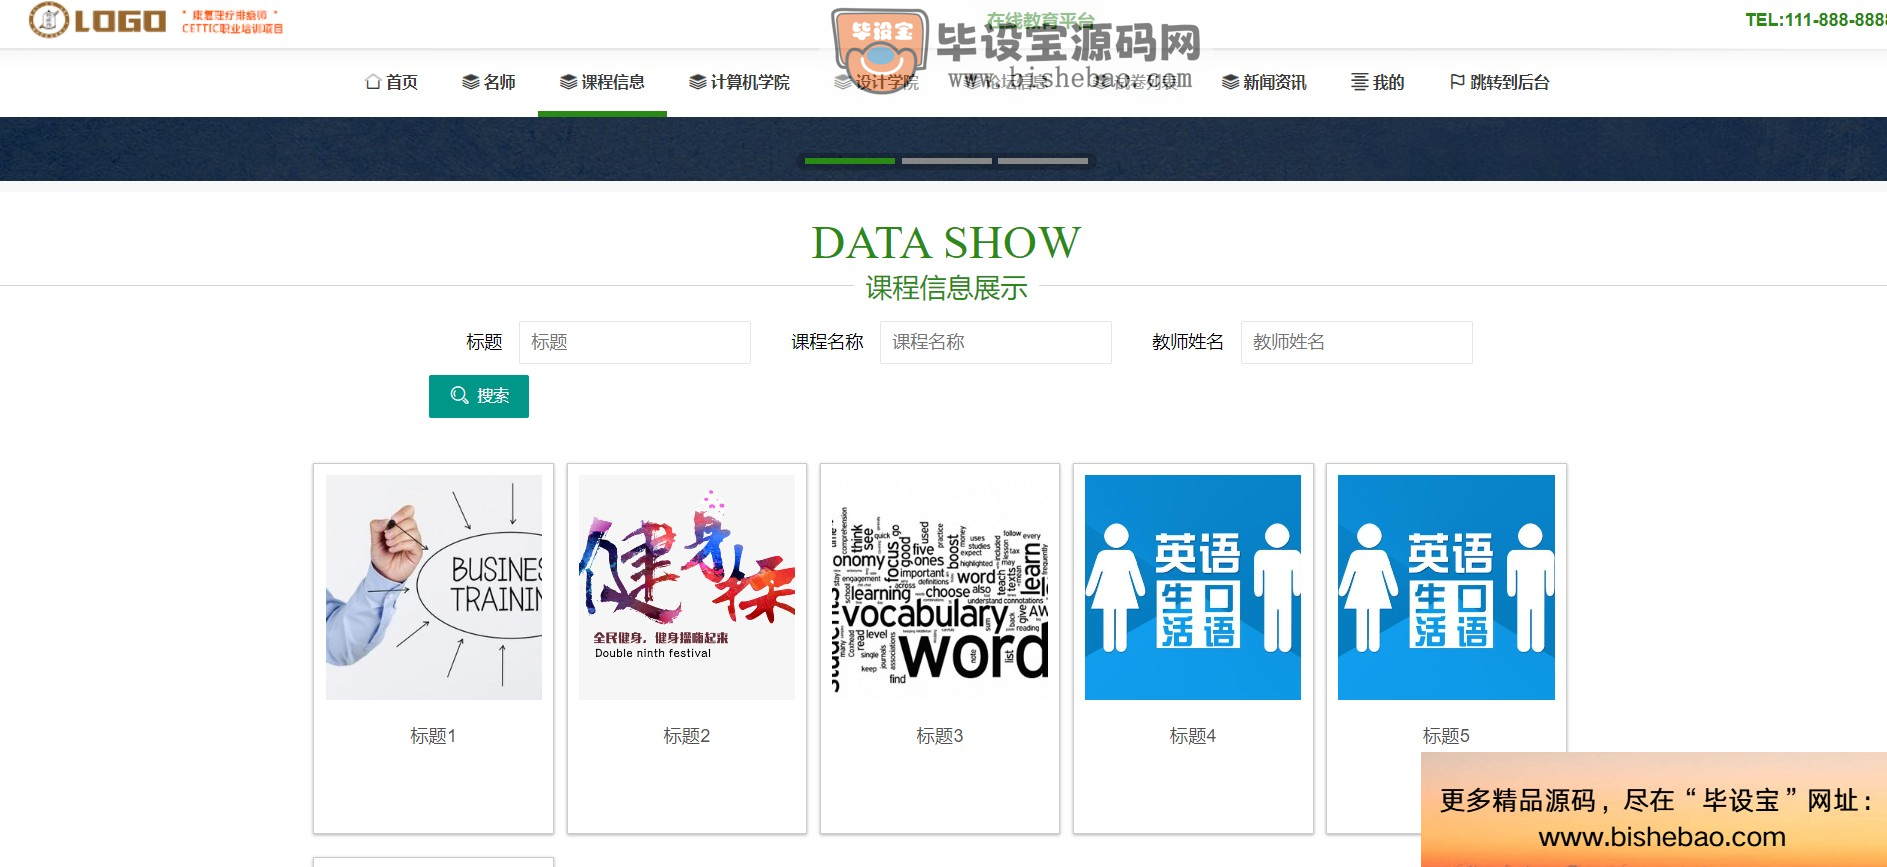This screenshot has width=1887, height=867.
Task: Open the 新闻资讯 news menu item
Action: coord(1264,82)
